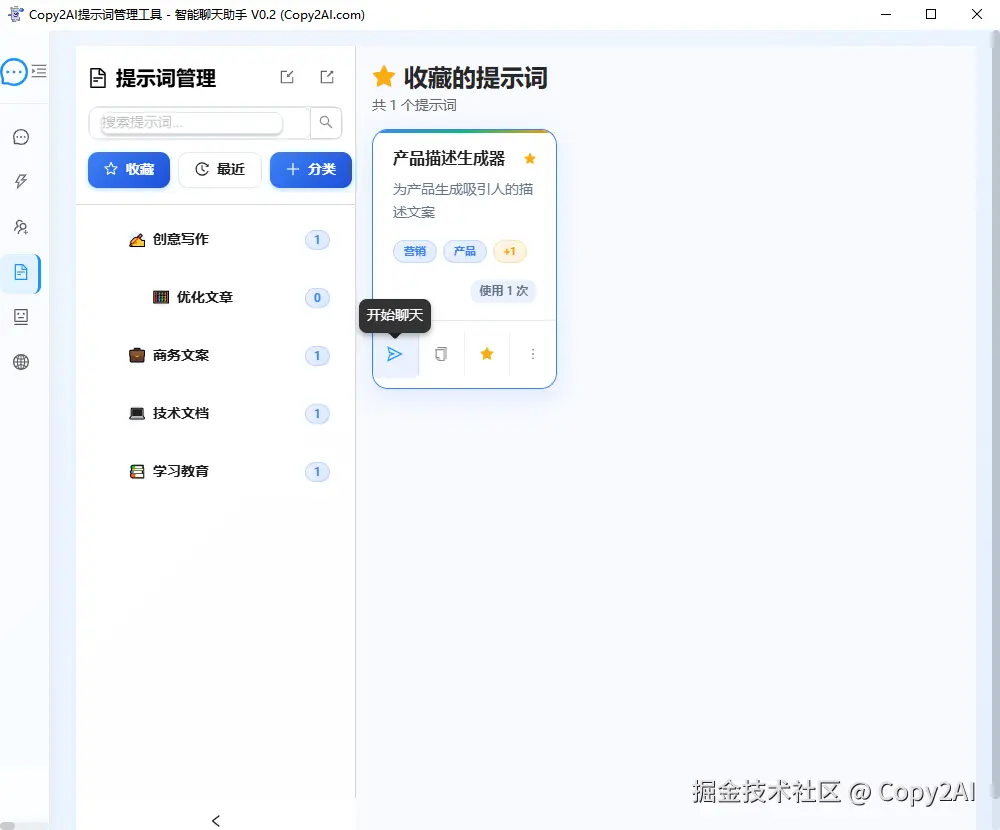Click the count badge of 学习教育
The image size is (1000, 830).
tap(317, 472)
